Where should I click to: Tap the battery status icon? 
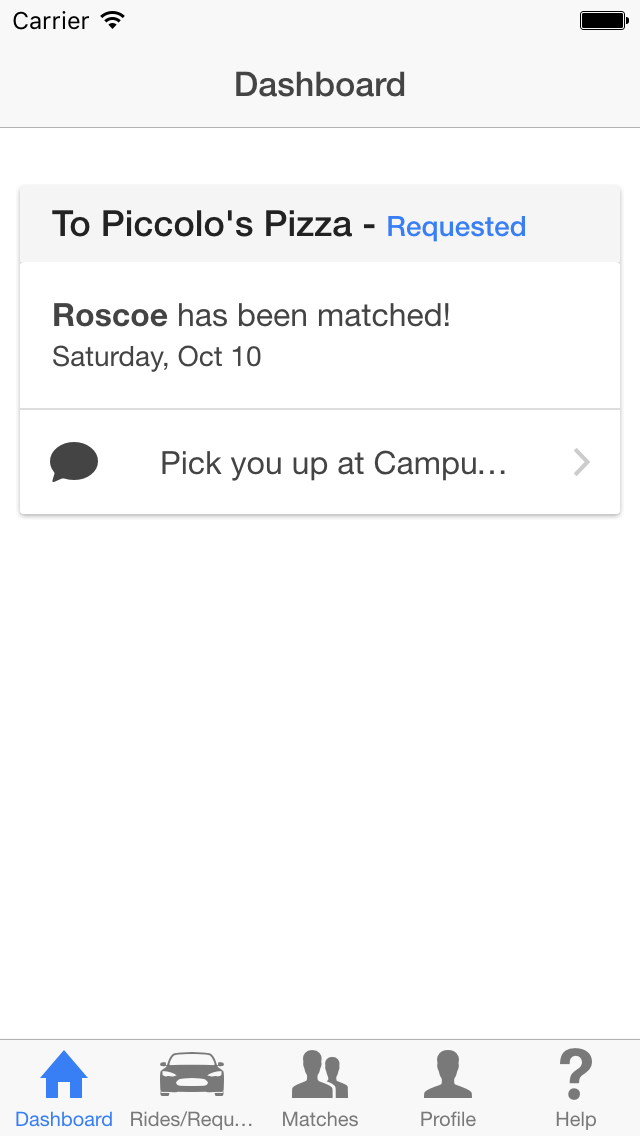[604, 20]
